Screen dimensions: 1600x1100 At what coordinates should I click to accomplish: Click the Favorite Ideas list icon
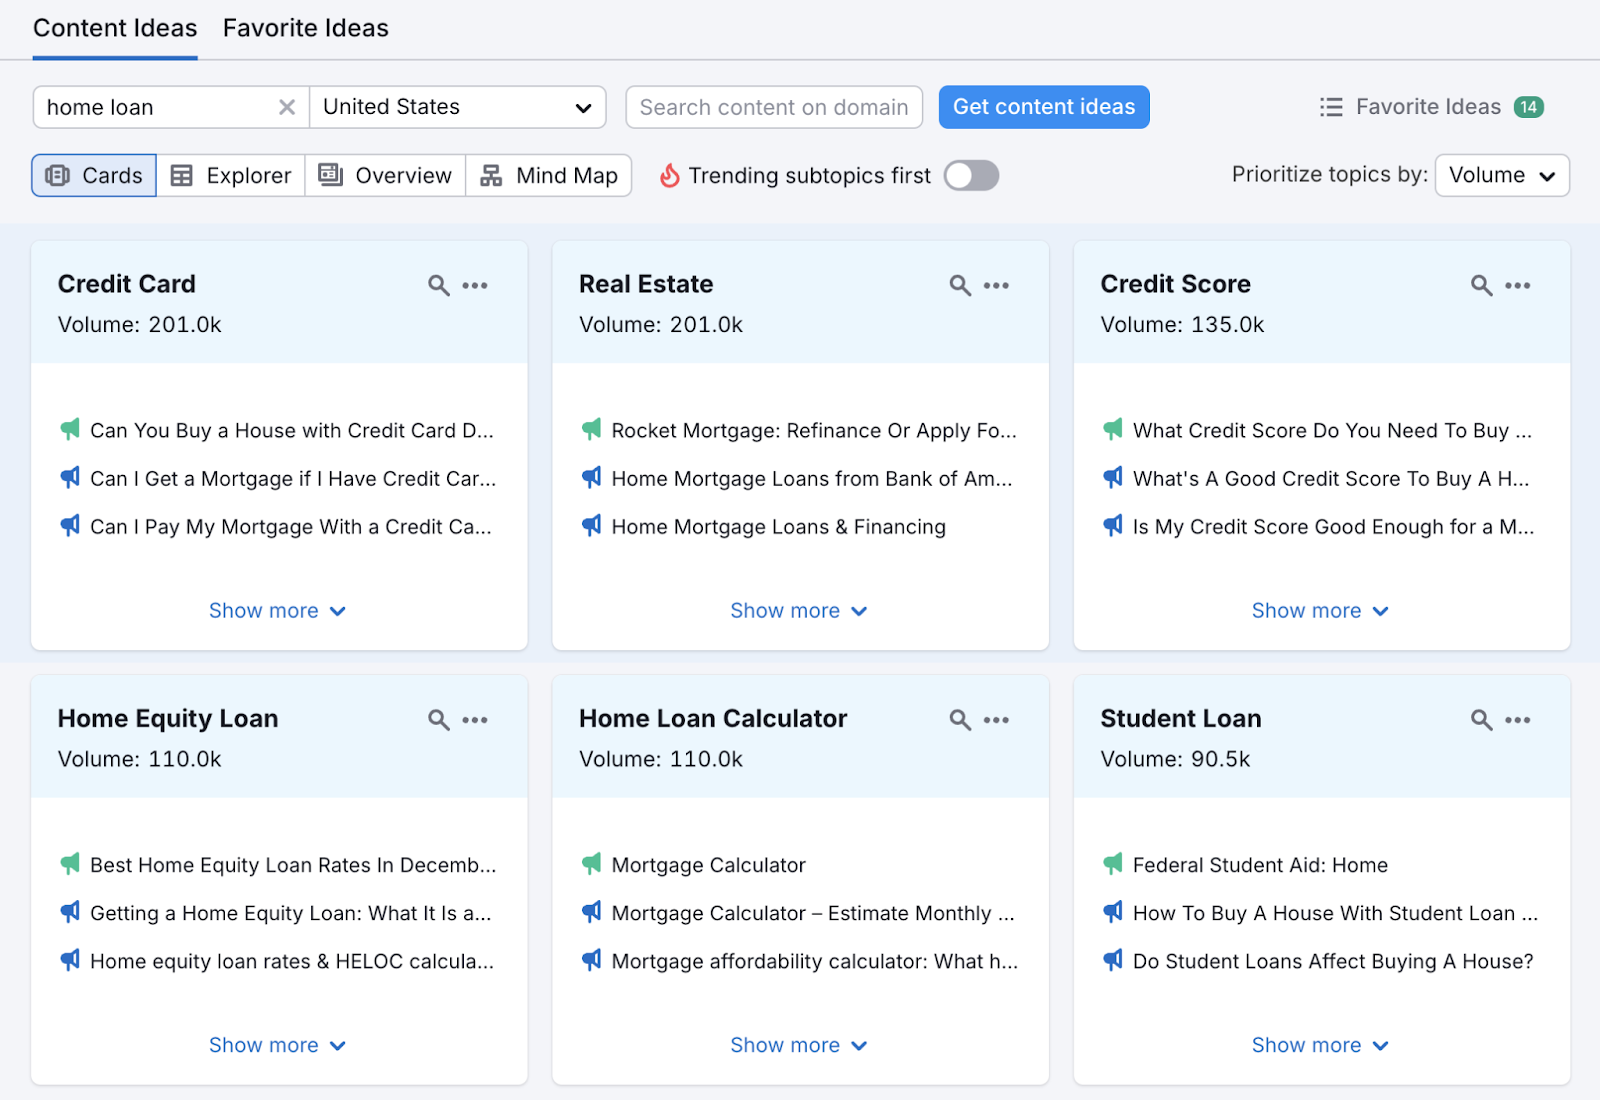click(1331, 107)
